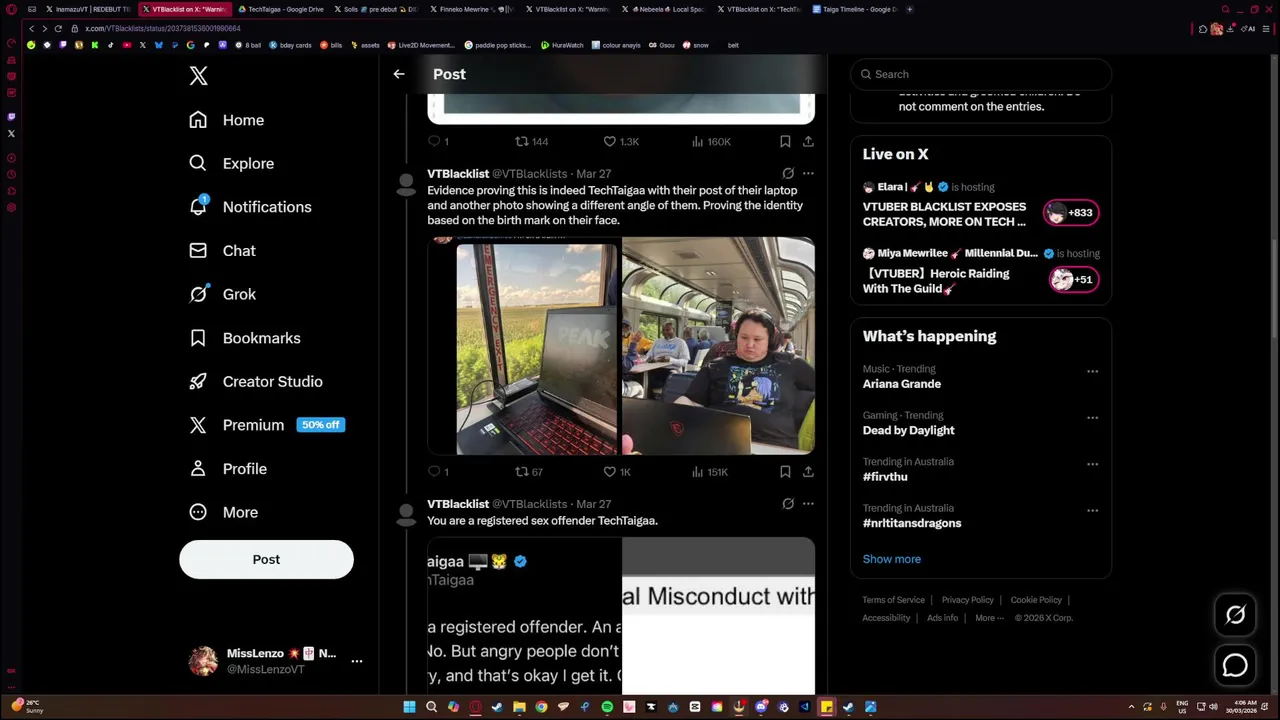Open the MissLenzo account switcher menu
Viewport: 1280px width, 720px height.
[x=276, y=661]
